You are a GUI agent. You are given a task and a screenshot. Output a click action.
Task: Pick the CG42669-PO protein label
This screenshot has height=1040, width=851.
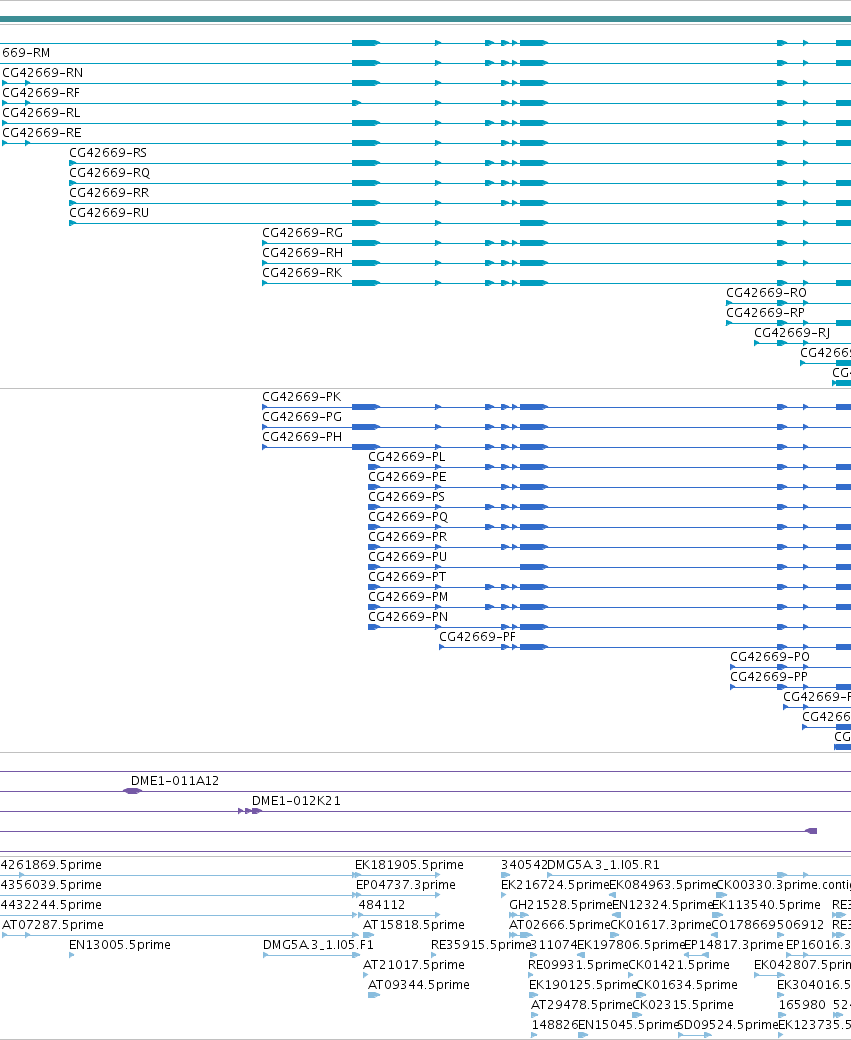[770, 656]
